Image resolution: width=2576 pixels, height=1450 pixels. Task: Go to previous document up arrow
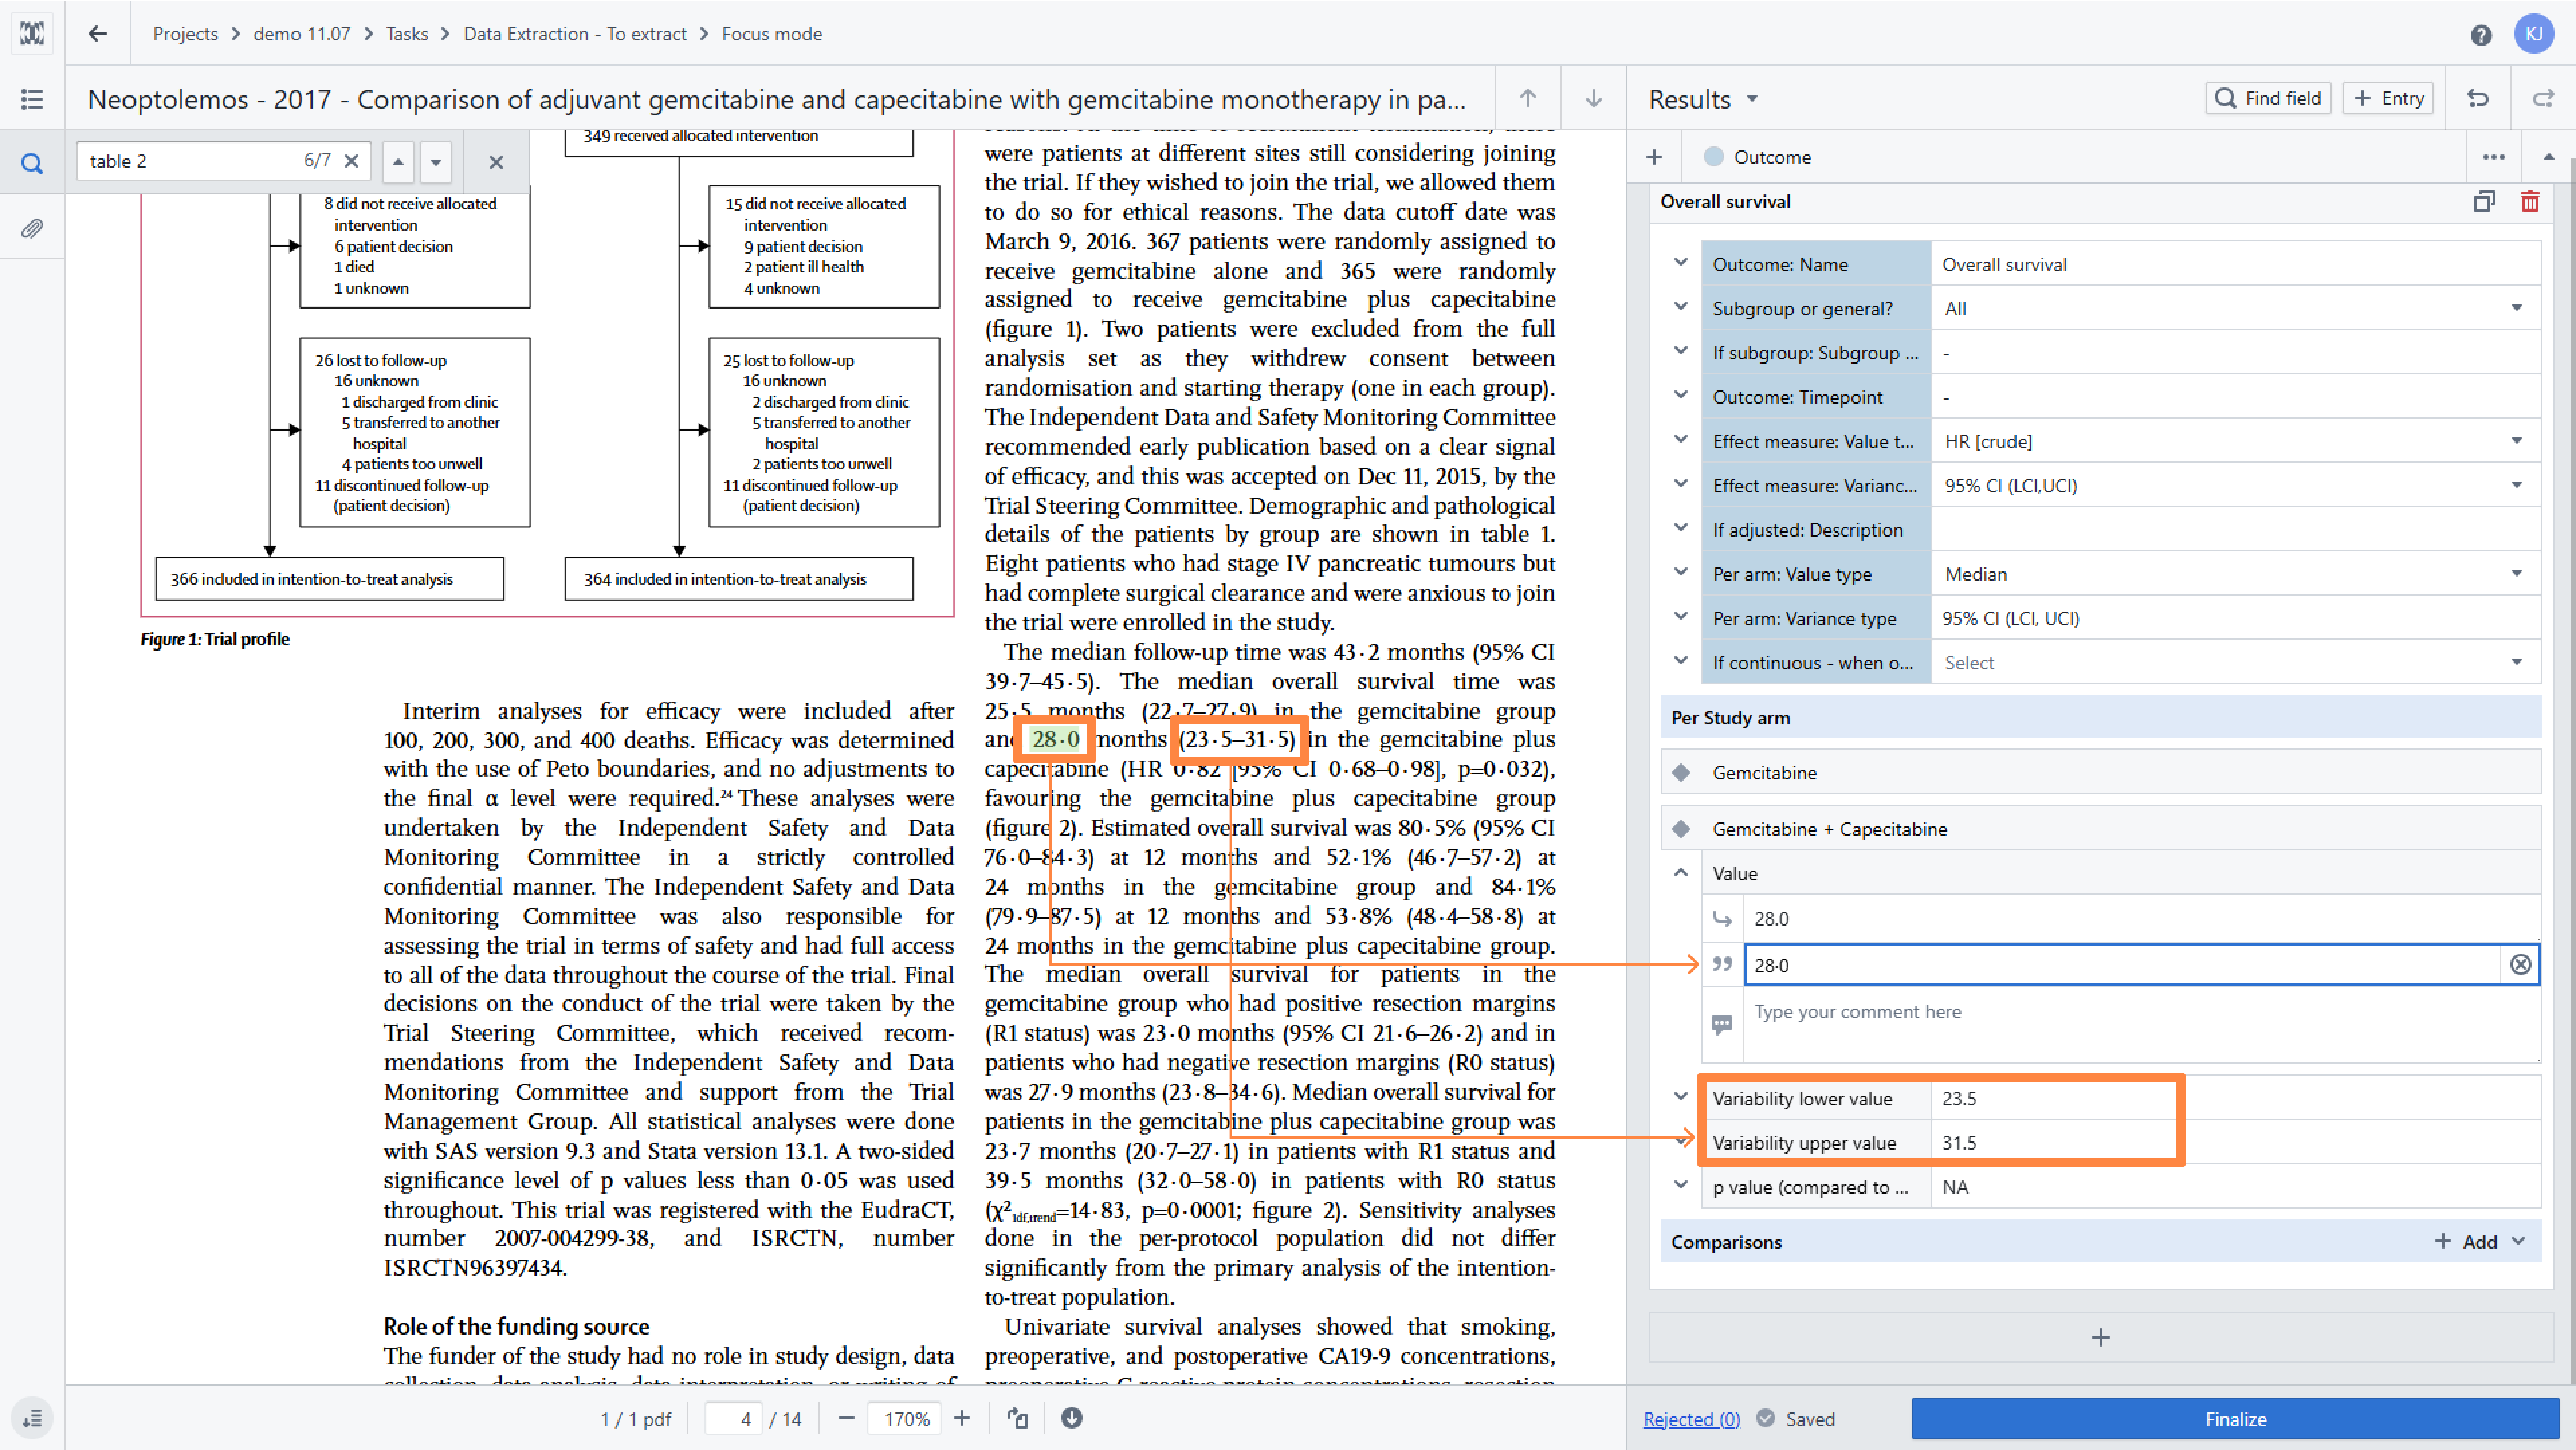tap(1528, 98)
